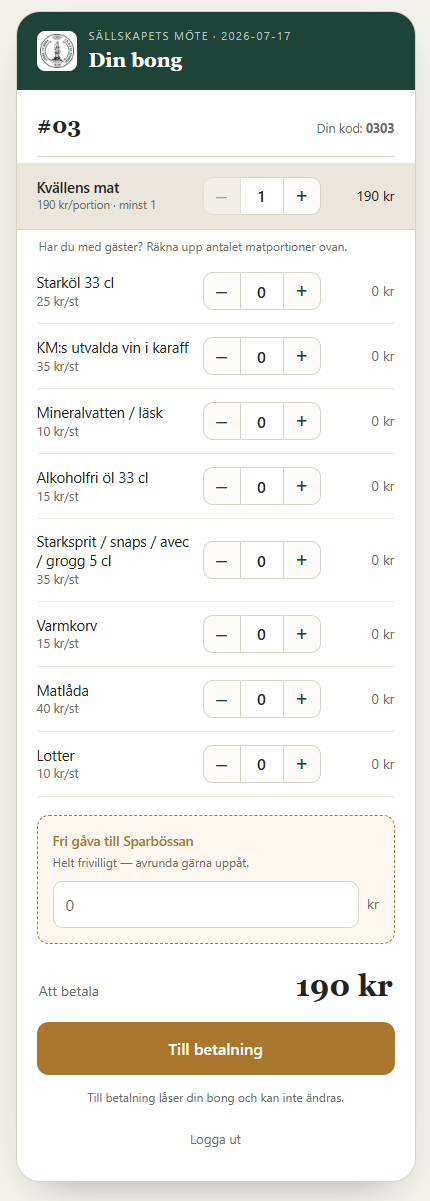The height and width of the screenshot is (1201, 430).
Task: Add one Matlåda
Action: [x=301, y=699]
